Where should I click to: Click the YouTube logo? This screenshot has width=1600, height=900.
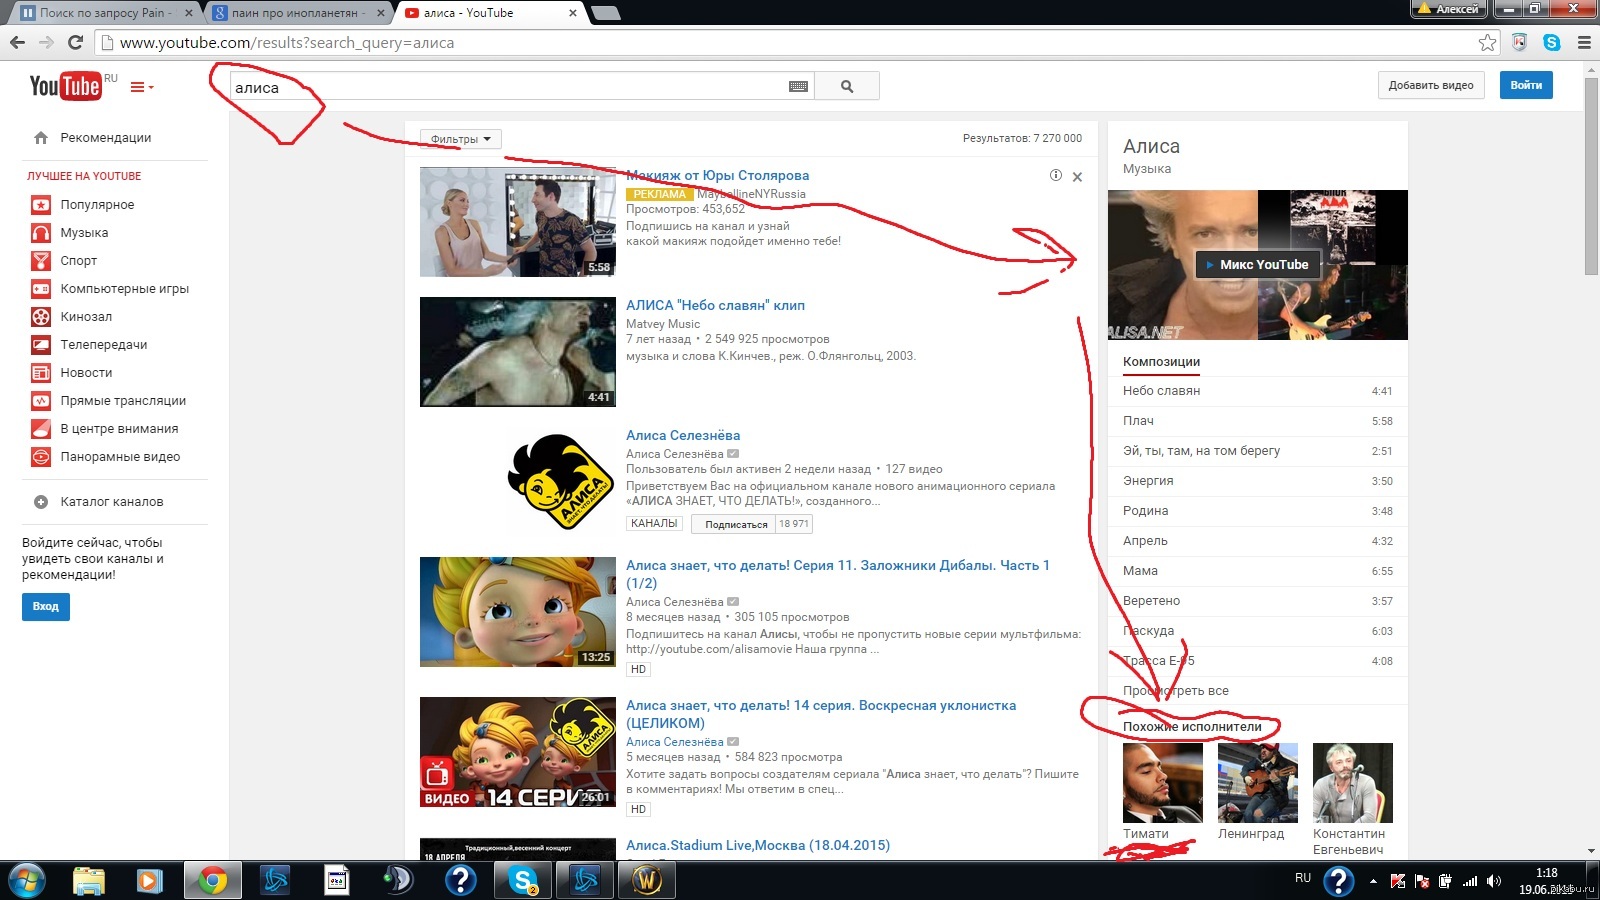[65, 87]
